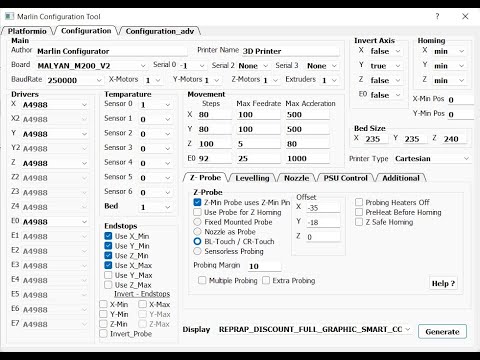Click the Printer Name field
The width and height of the screenshot is (480, 360).
pyautogui.click(x=290, y=51)
